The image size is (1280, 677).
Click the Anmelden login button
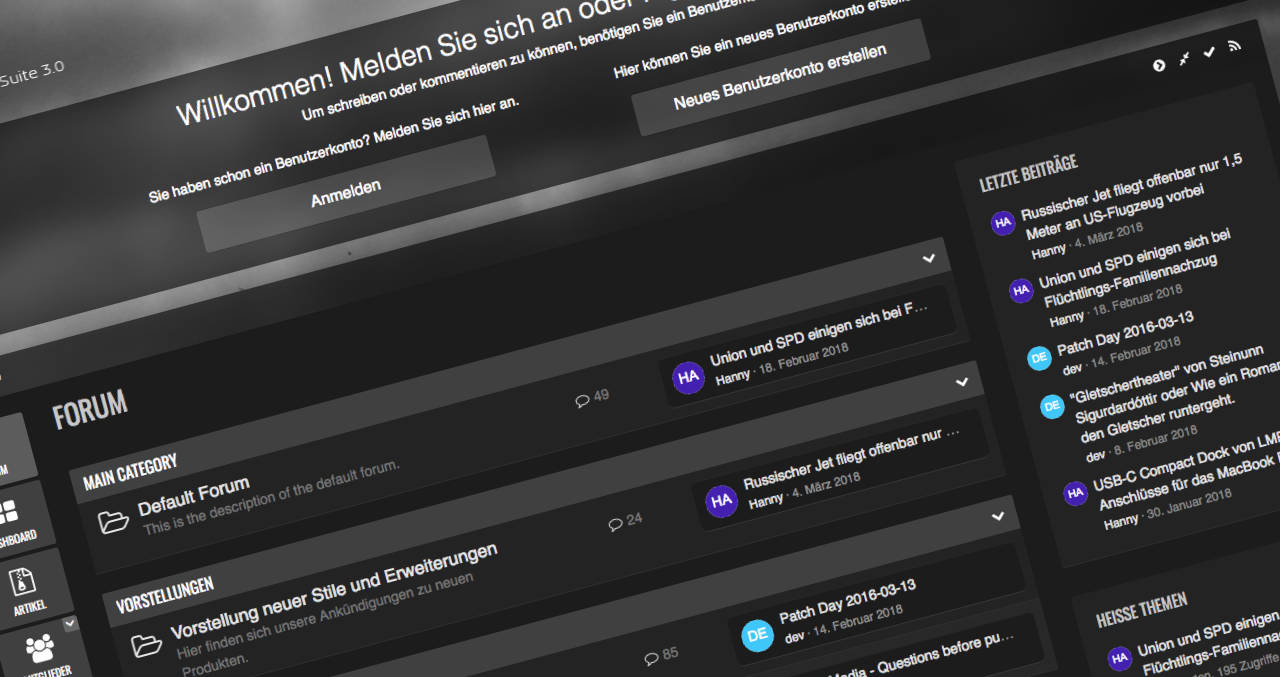click(x=346, y=193)
